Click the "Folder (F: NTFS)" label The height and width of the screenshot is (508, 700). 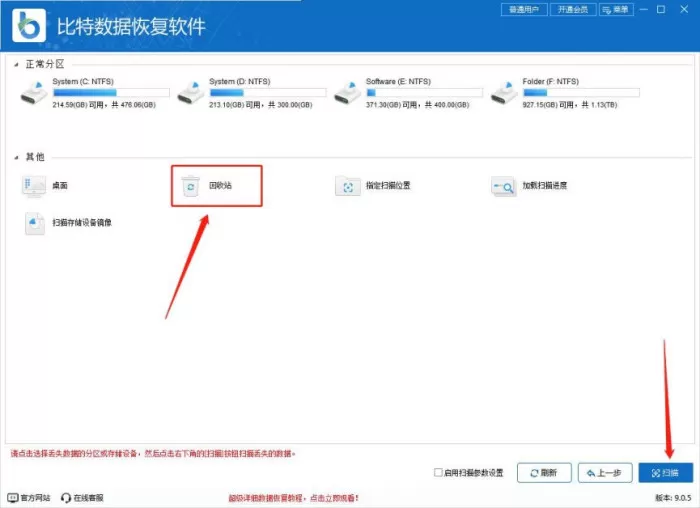(550, 82)
